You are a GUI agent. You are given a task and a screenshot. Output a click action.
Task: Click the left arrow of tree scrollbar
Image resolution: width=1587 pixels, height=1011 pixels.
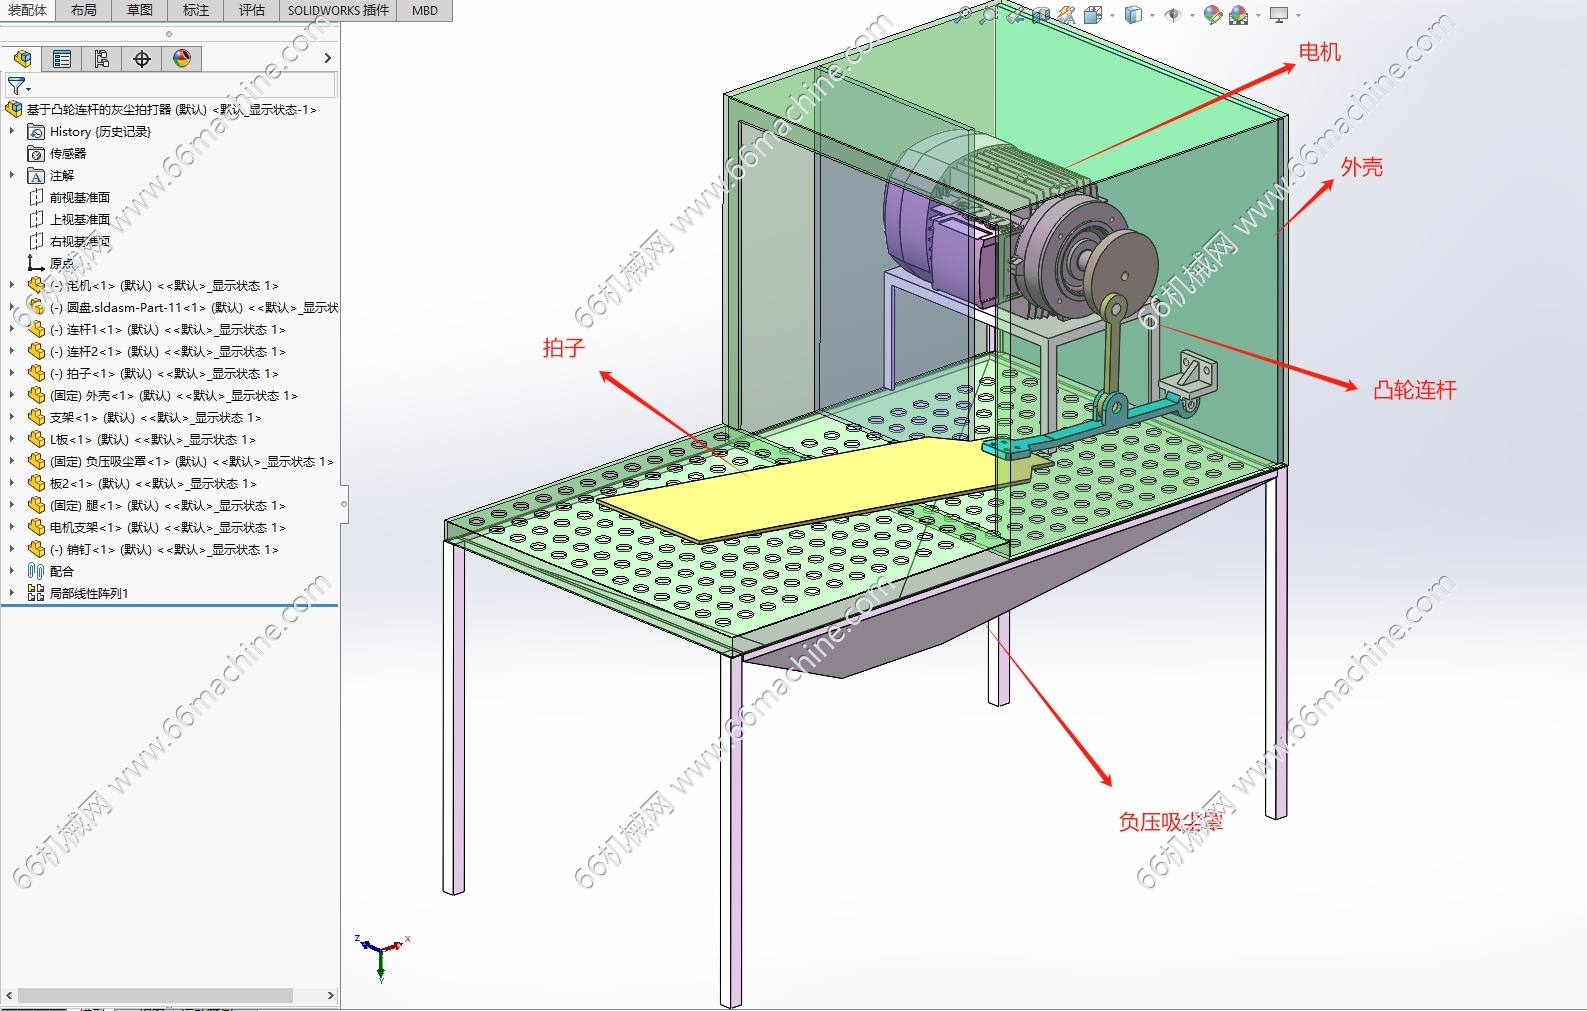coord(9,995)
